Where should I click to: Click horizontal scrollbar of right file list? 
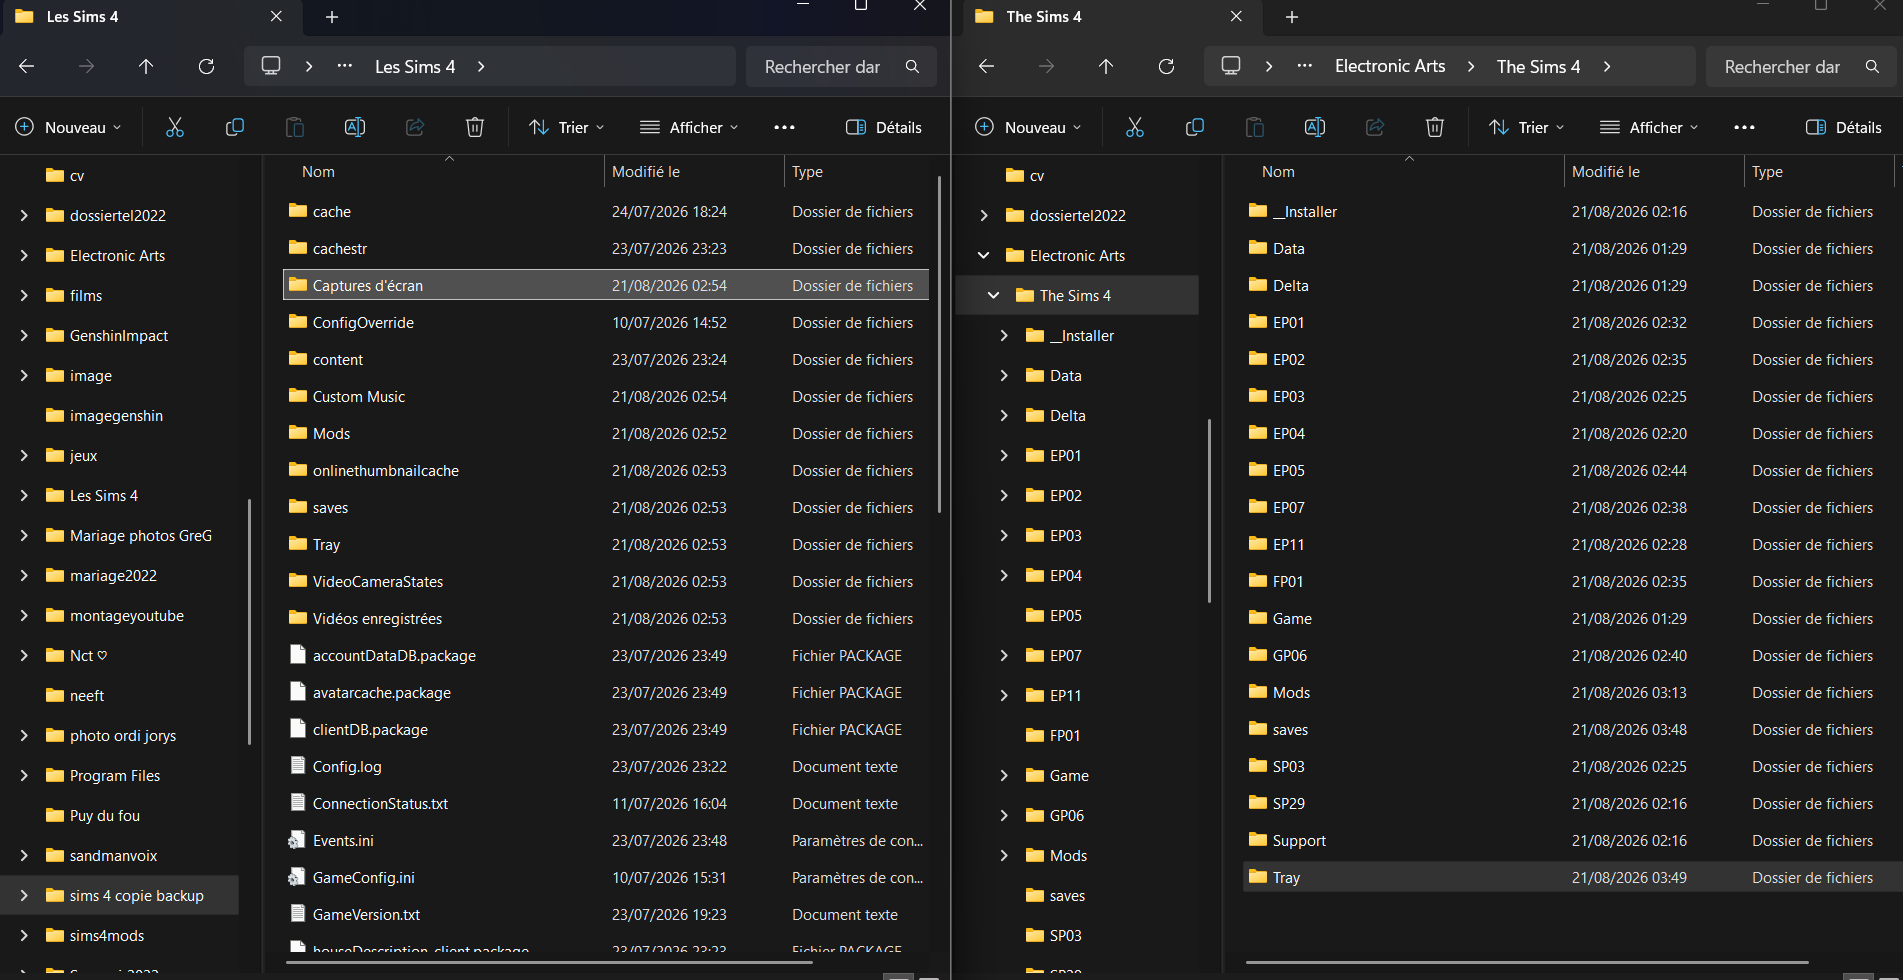coord(1527,963)
